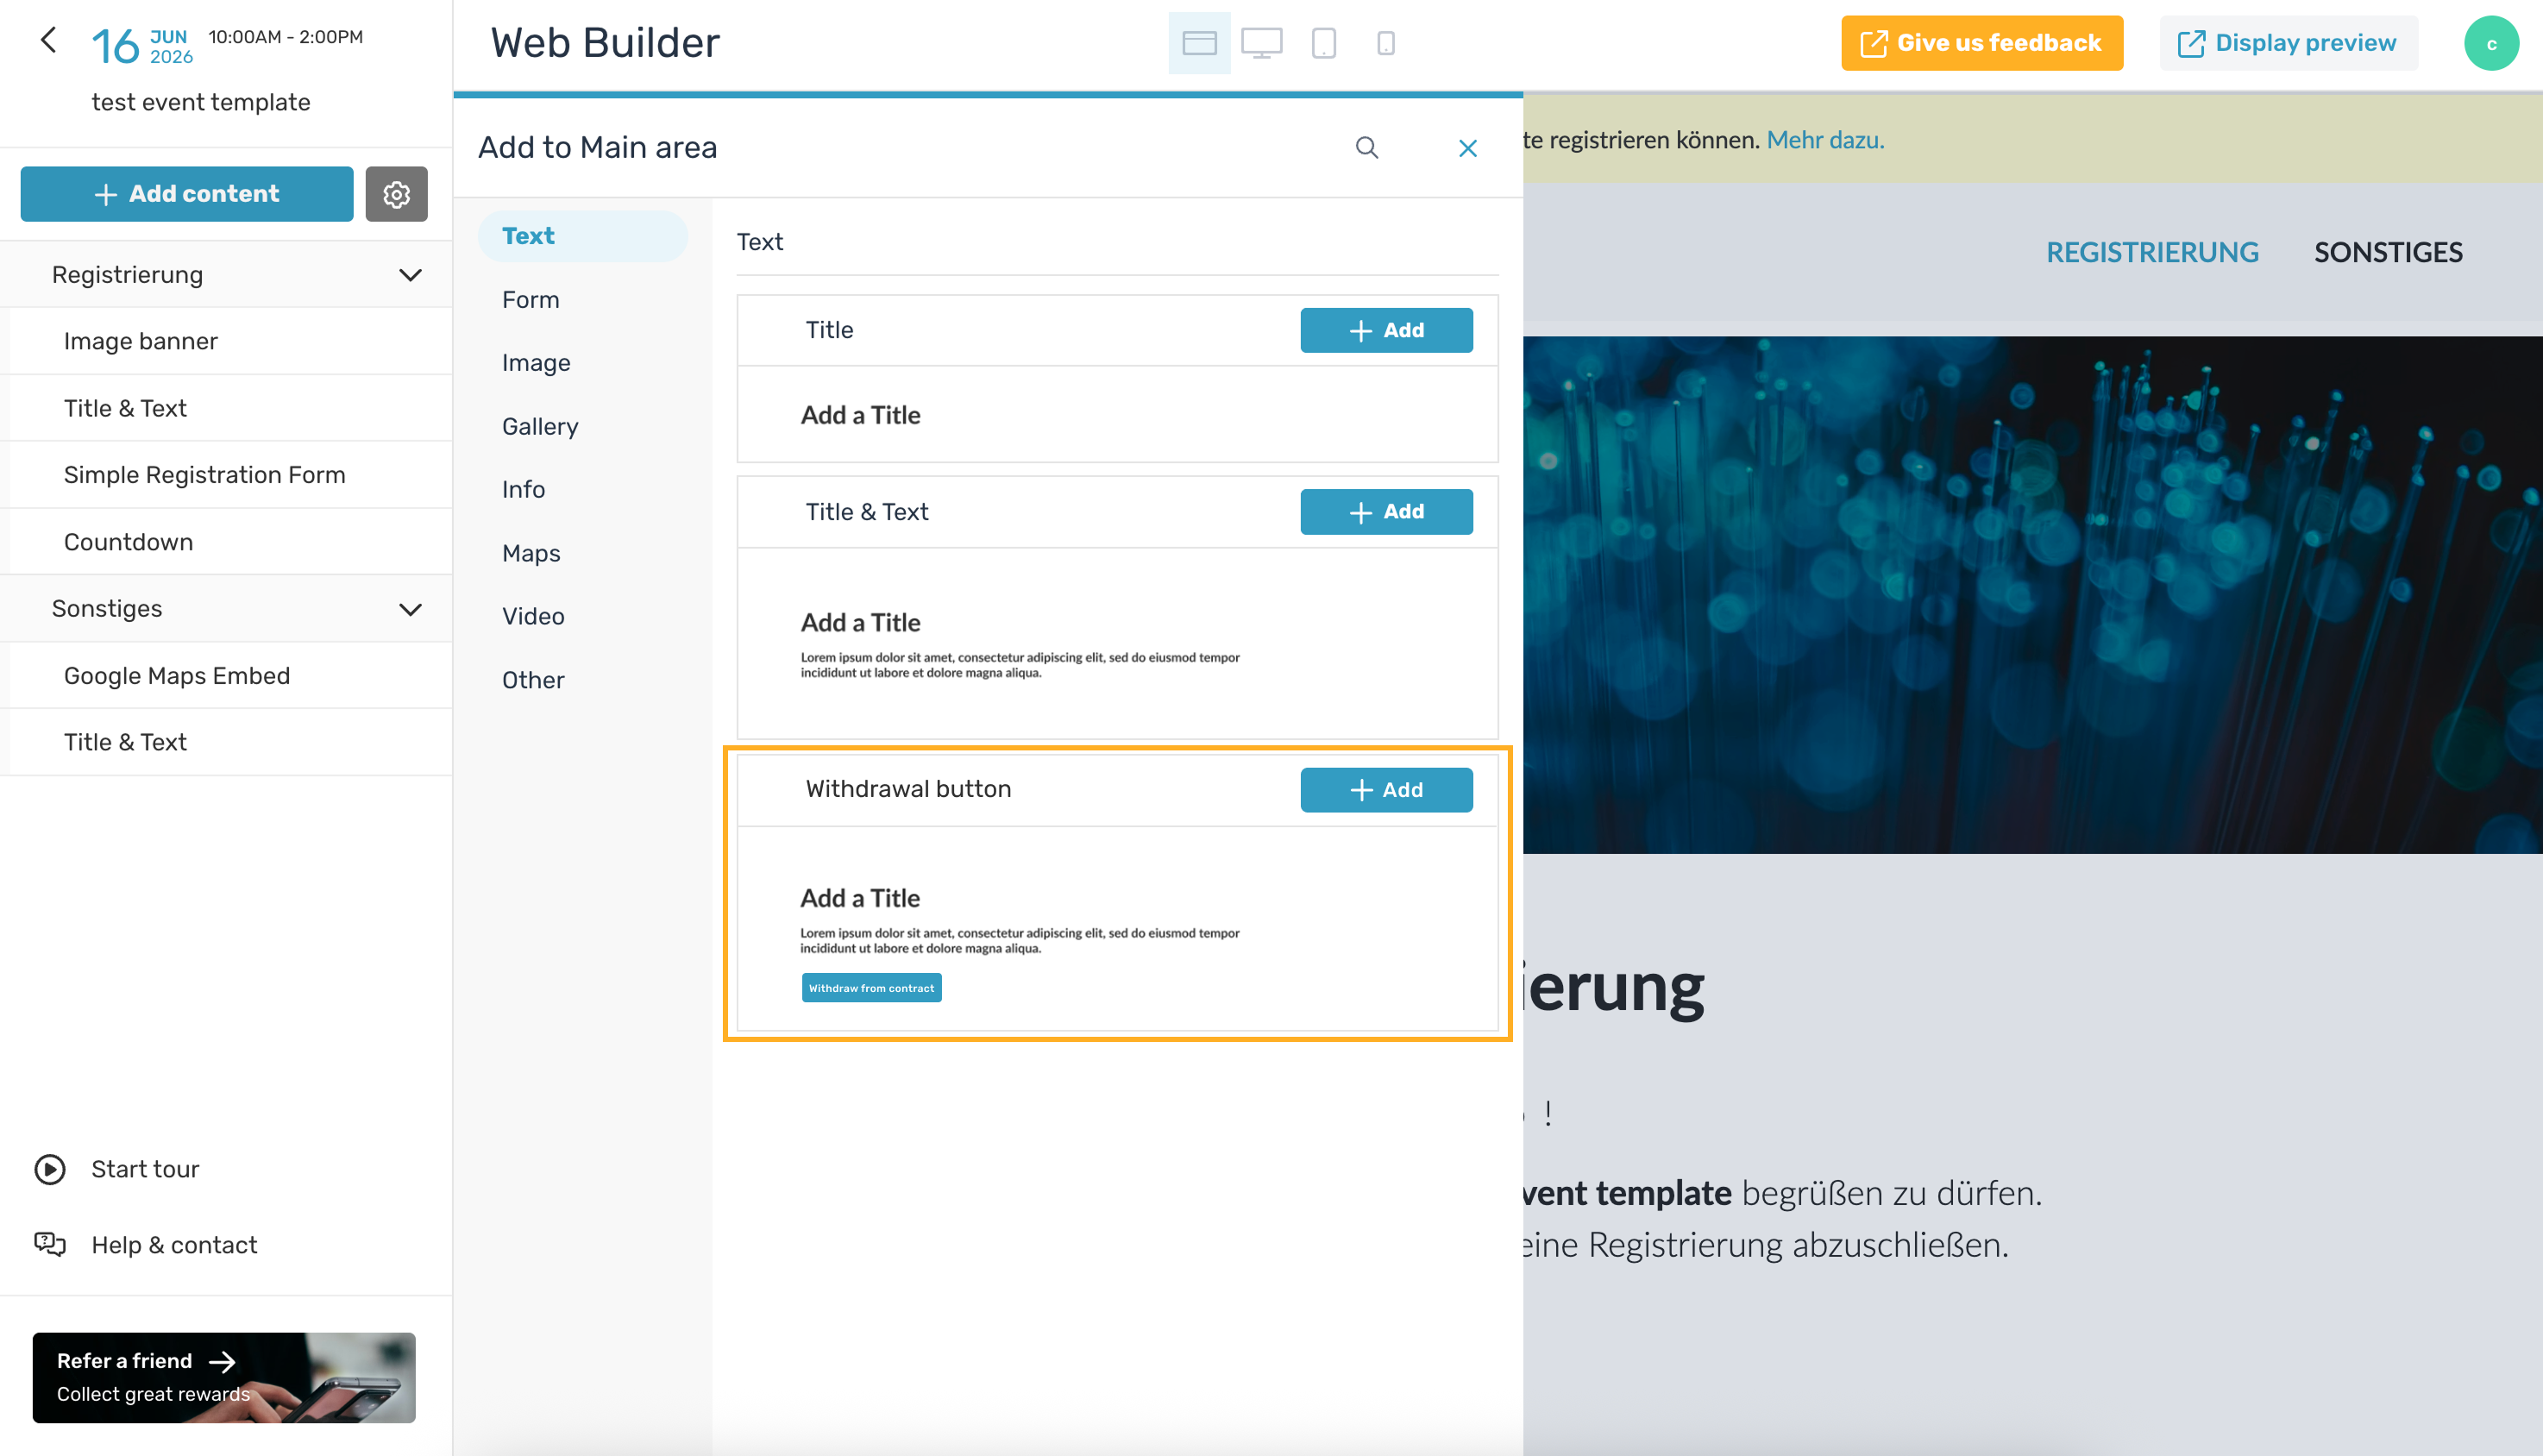Click the Web Builder heading

(605, 43)
